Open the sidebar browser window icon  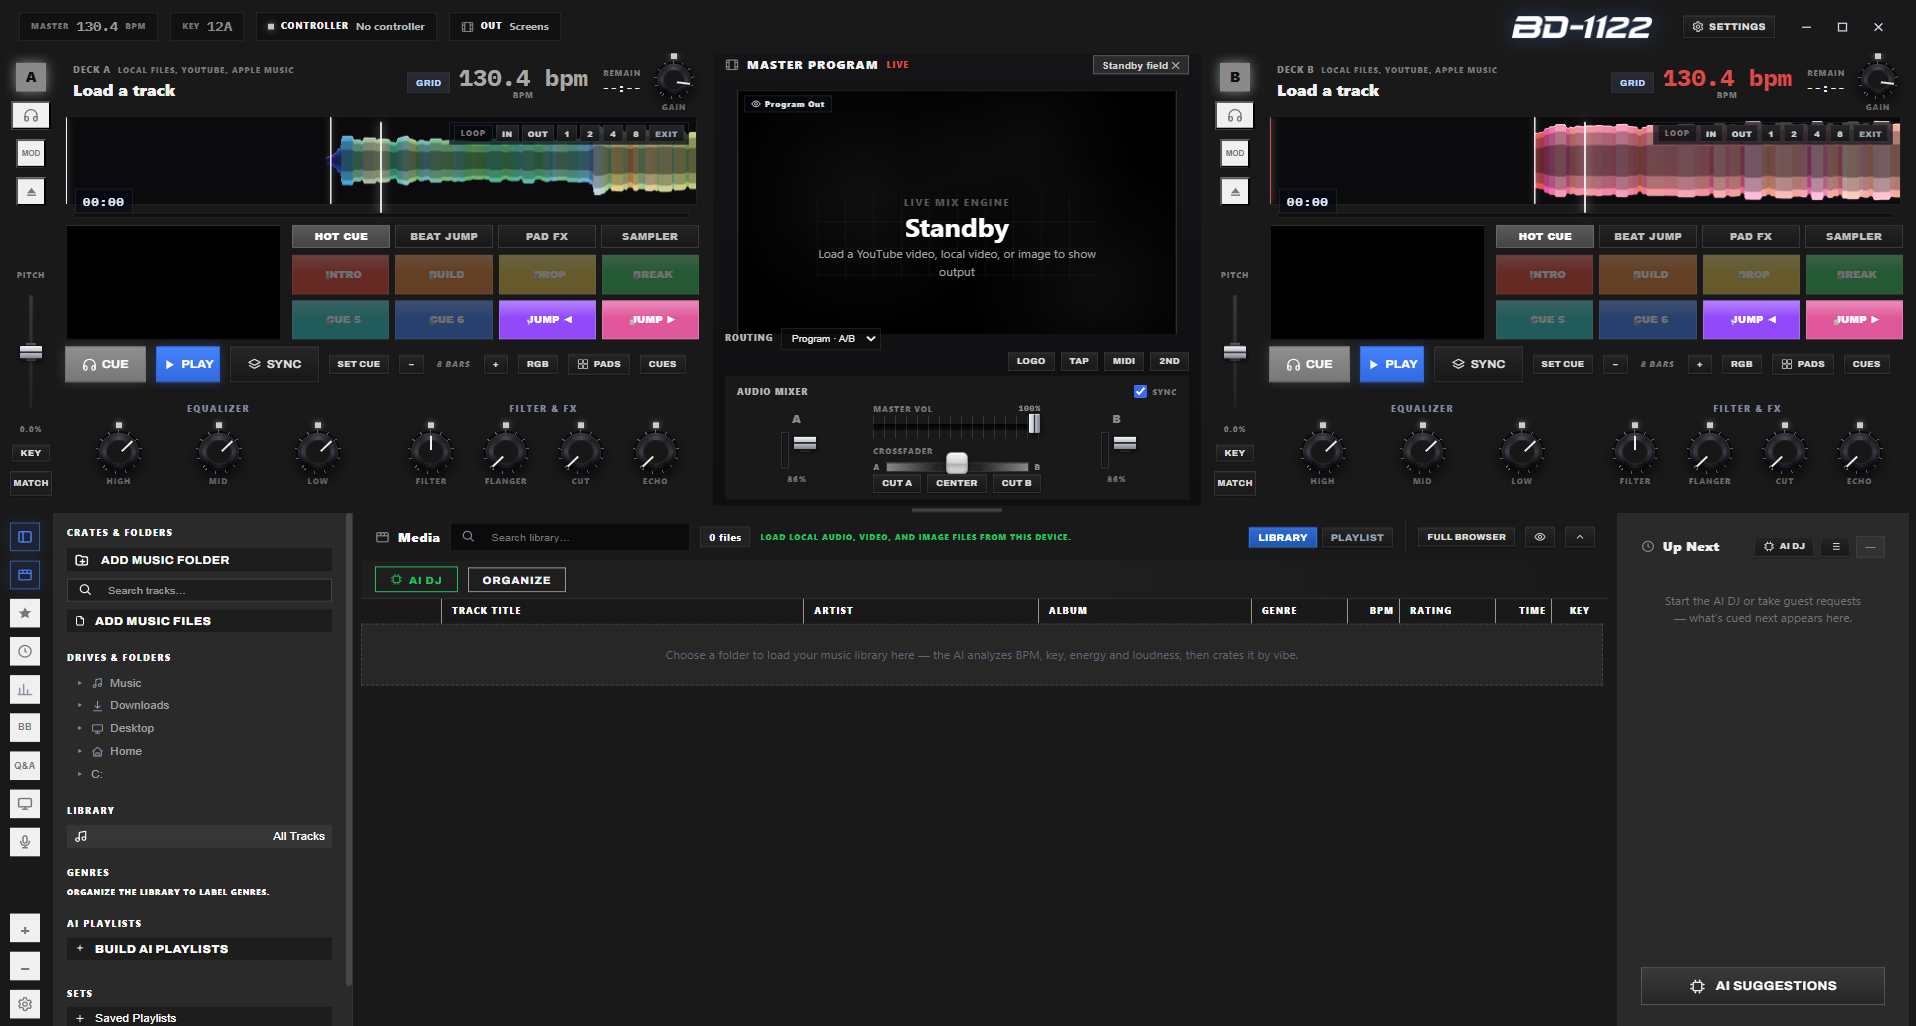point(25,575)
